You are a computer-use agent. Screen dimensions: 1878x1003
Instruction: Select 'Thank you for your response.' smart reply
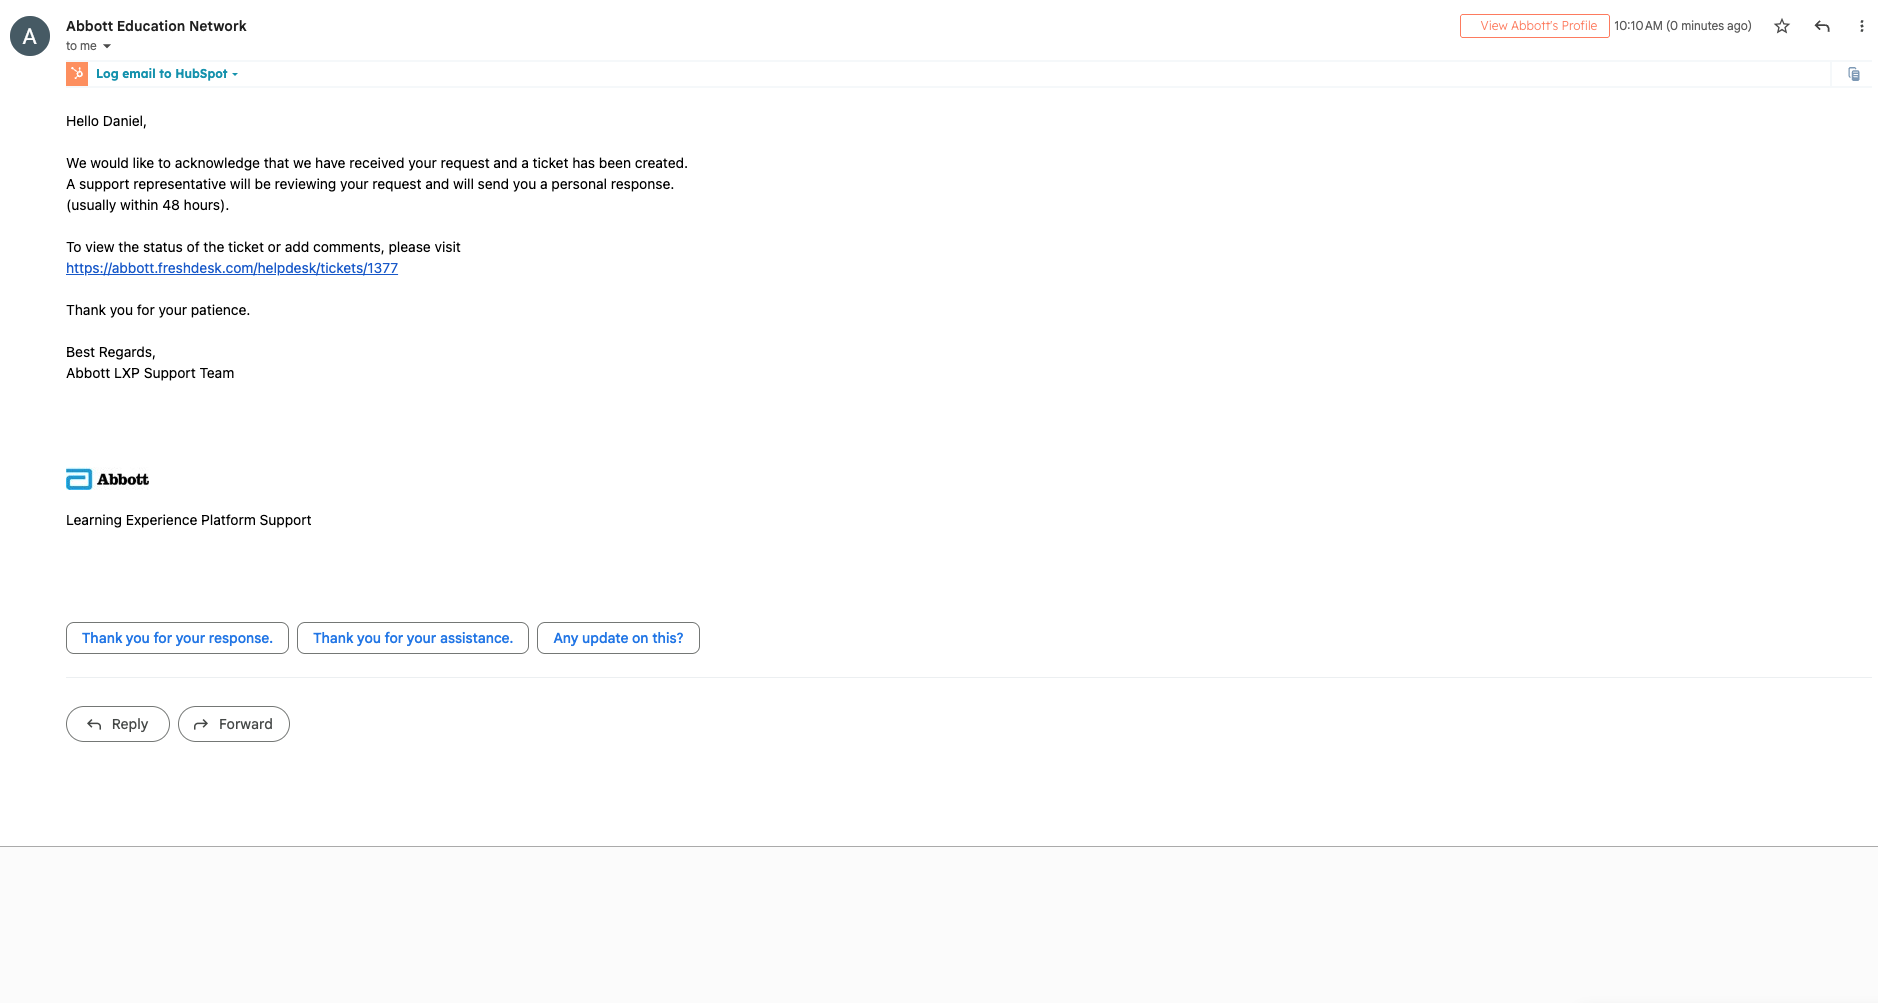177,638
